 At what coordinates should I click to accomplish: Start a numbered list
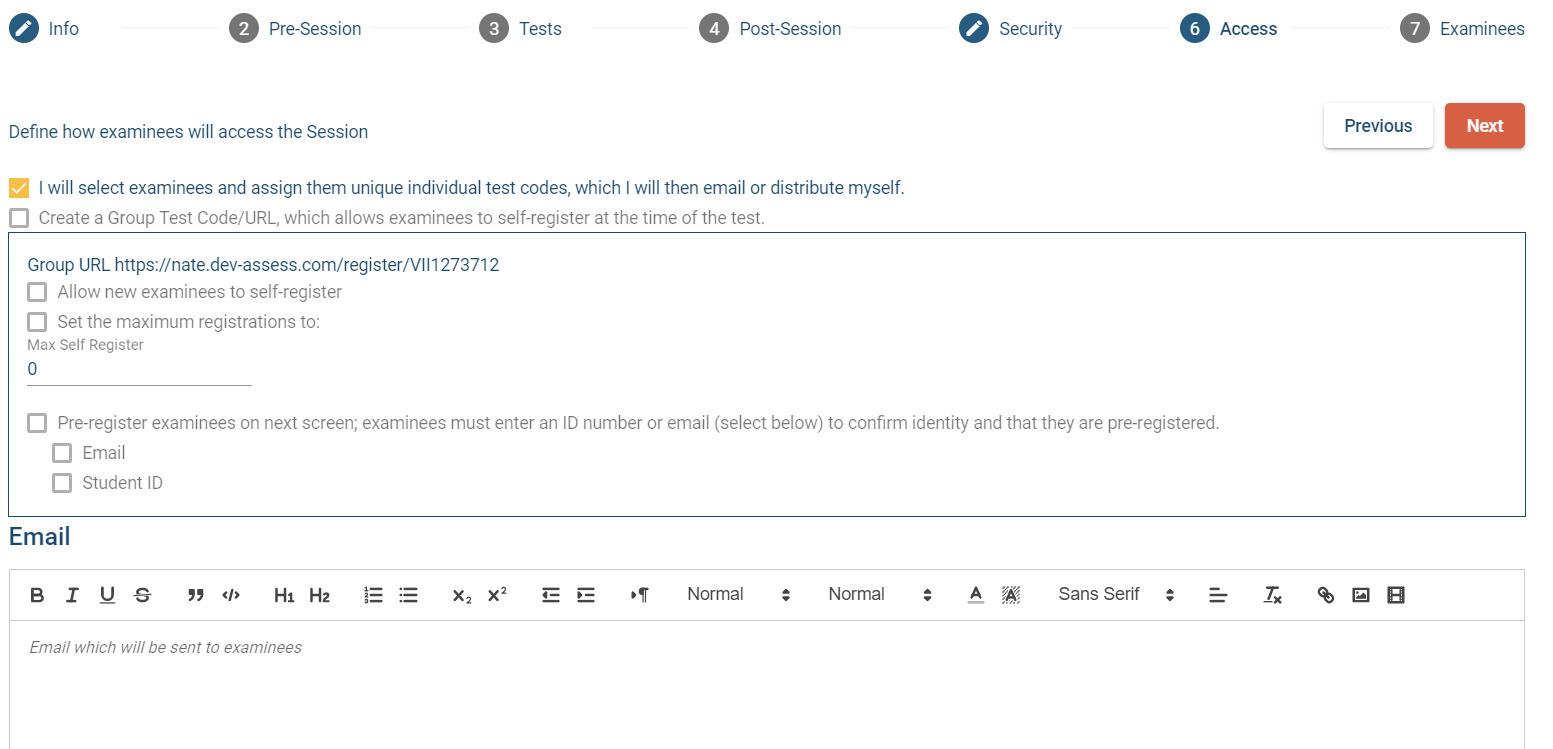[x=373, y=595]
